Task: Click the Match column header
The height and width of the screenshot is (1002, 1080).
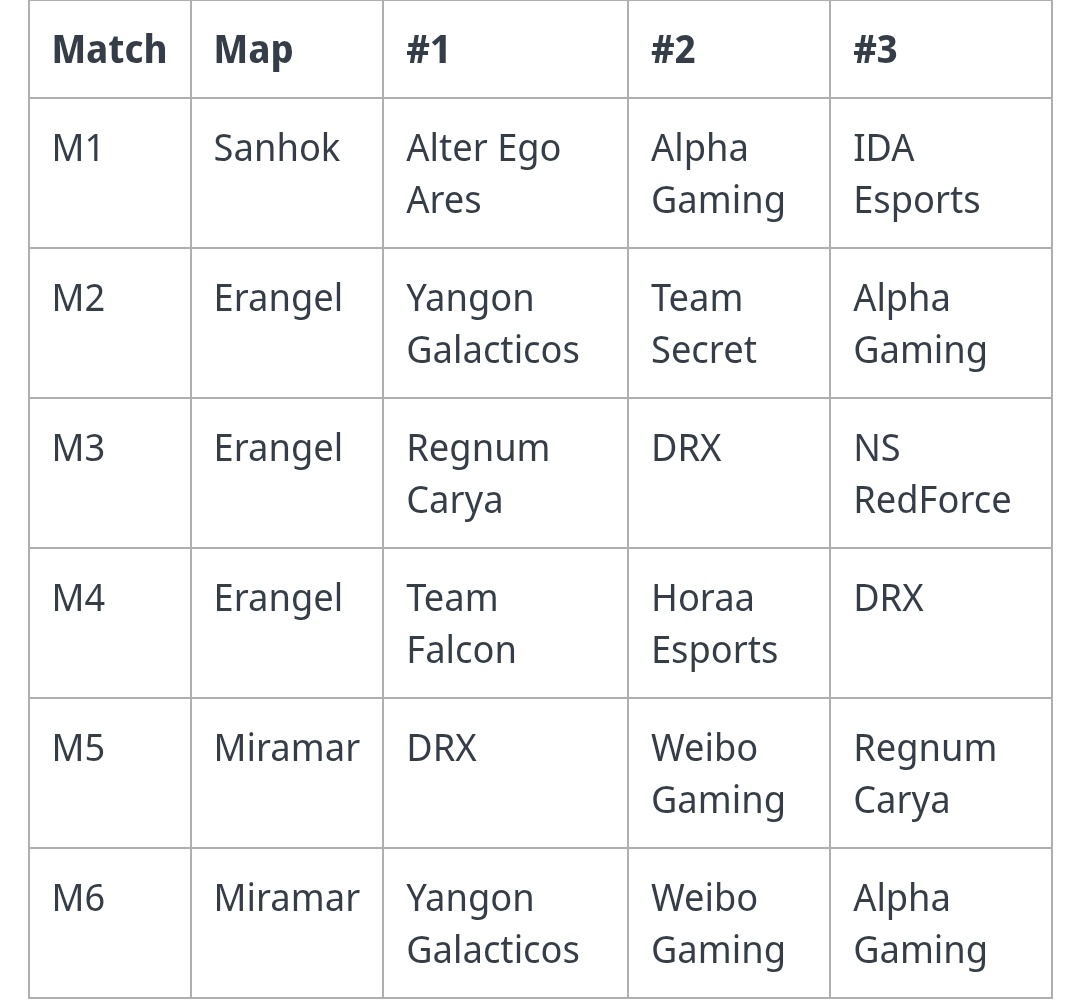Action: click(109, 50)
